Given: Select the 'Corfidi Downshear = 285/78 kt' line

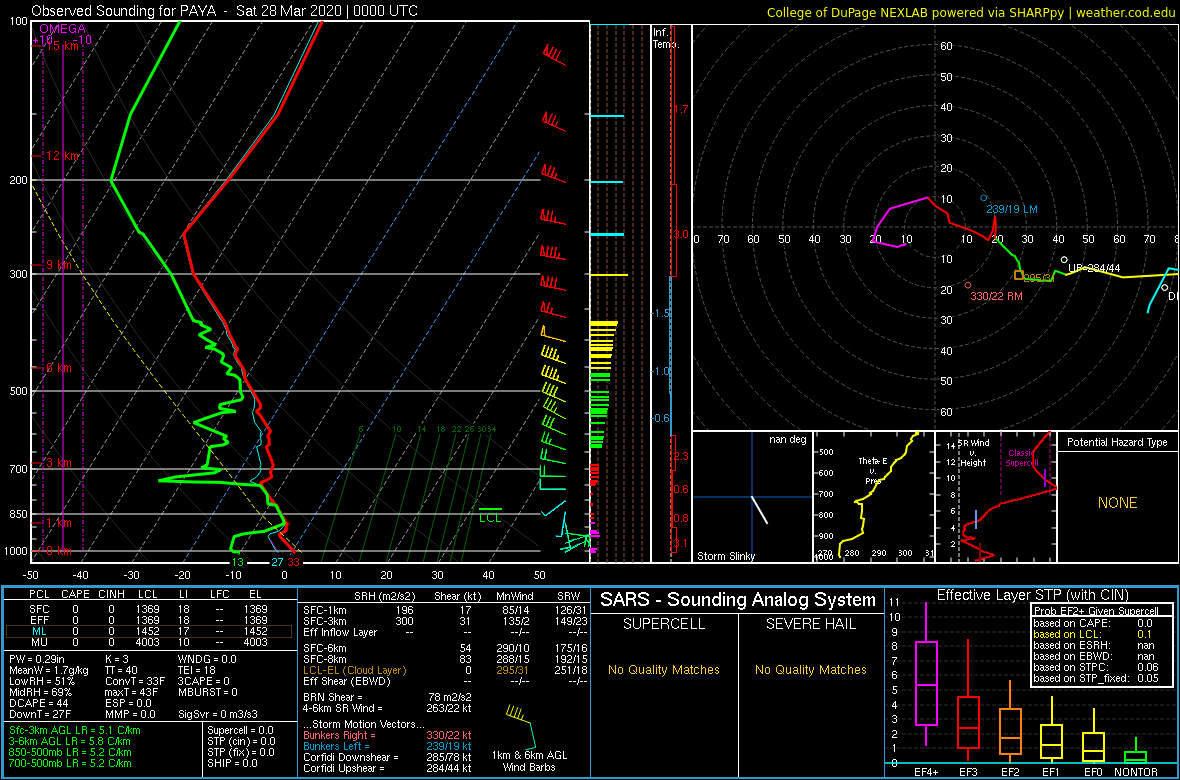Looking at the screenshot, I should tap(387, 757).
